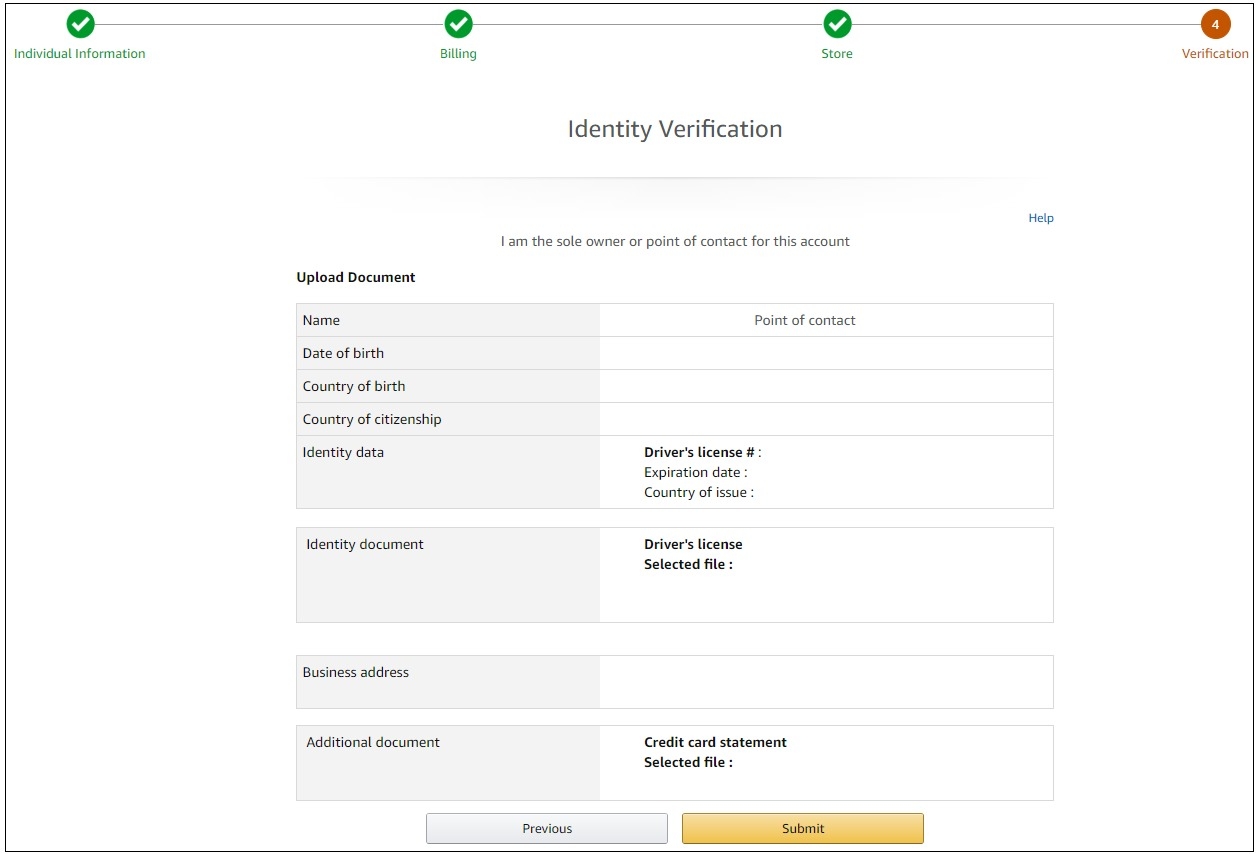1259x854 pixels.
Task: Click the Verification step label
Action: [1214, 53]
